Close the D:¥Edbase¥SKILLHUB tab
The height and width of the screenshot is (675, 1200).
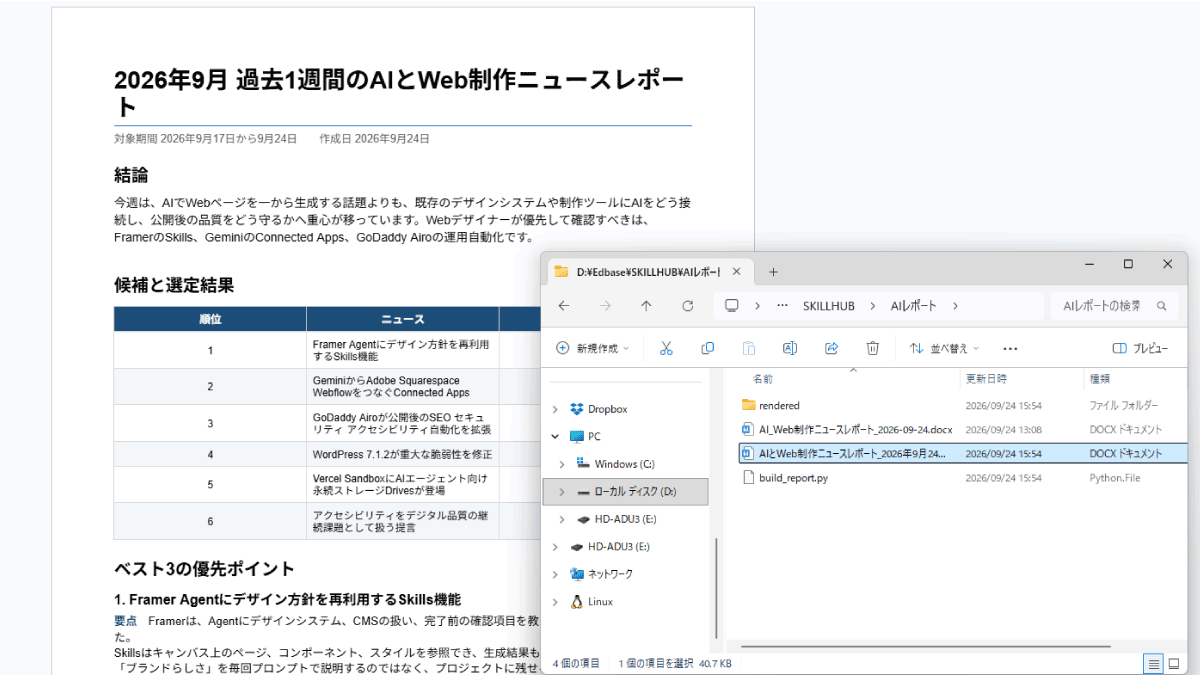pyautogui.click(x=738, y=271)
